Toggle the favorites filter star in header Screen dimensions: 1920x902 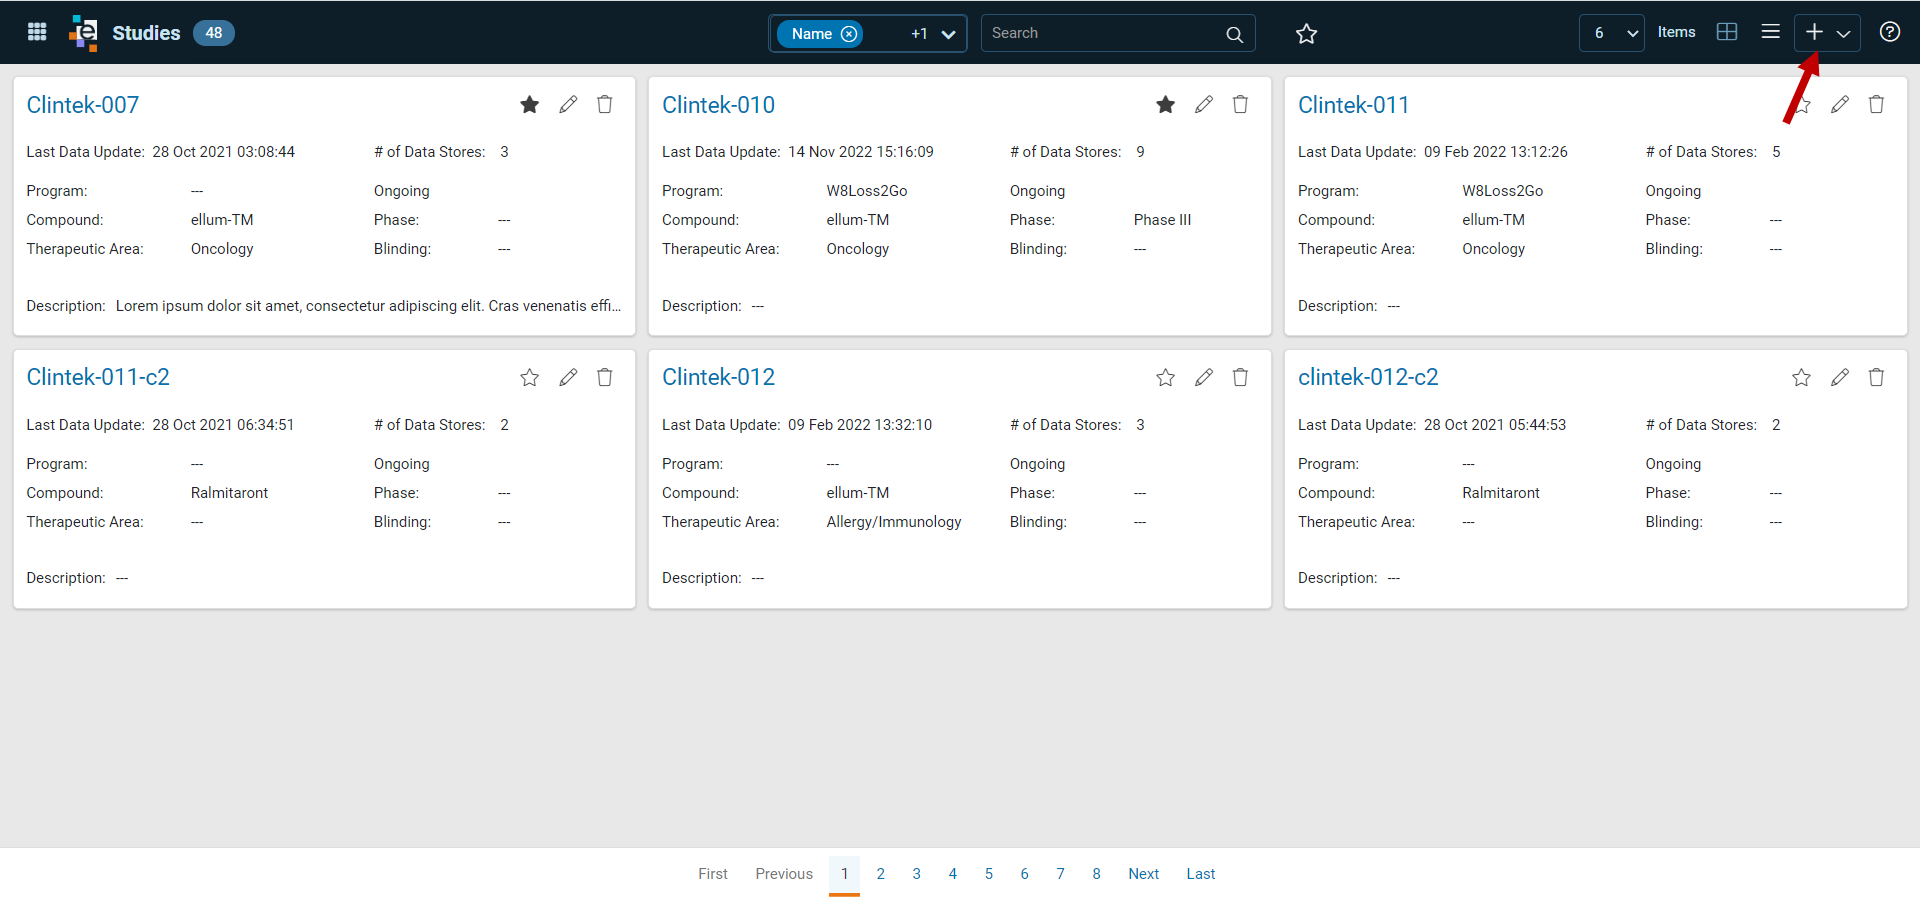(1306, 34)
